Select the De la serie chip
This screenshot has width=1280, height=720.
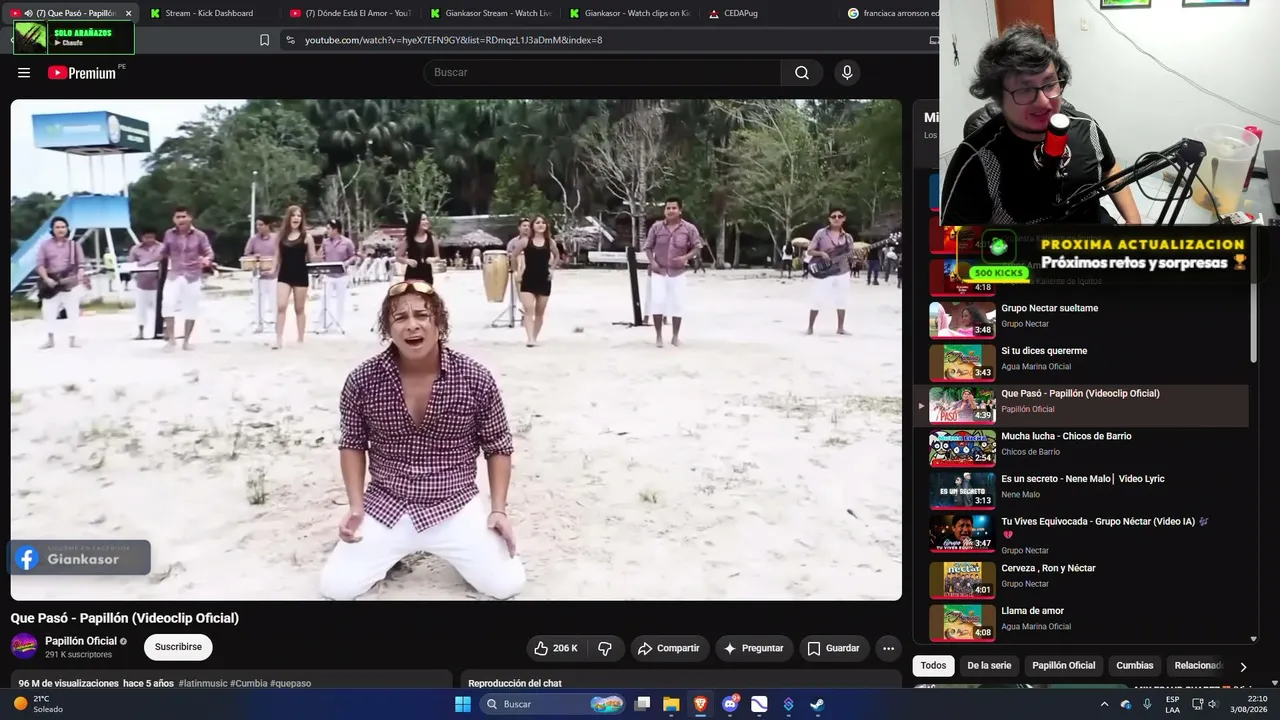pyautogui.click(x=989, y=665)
